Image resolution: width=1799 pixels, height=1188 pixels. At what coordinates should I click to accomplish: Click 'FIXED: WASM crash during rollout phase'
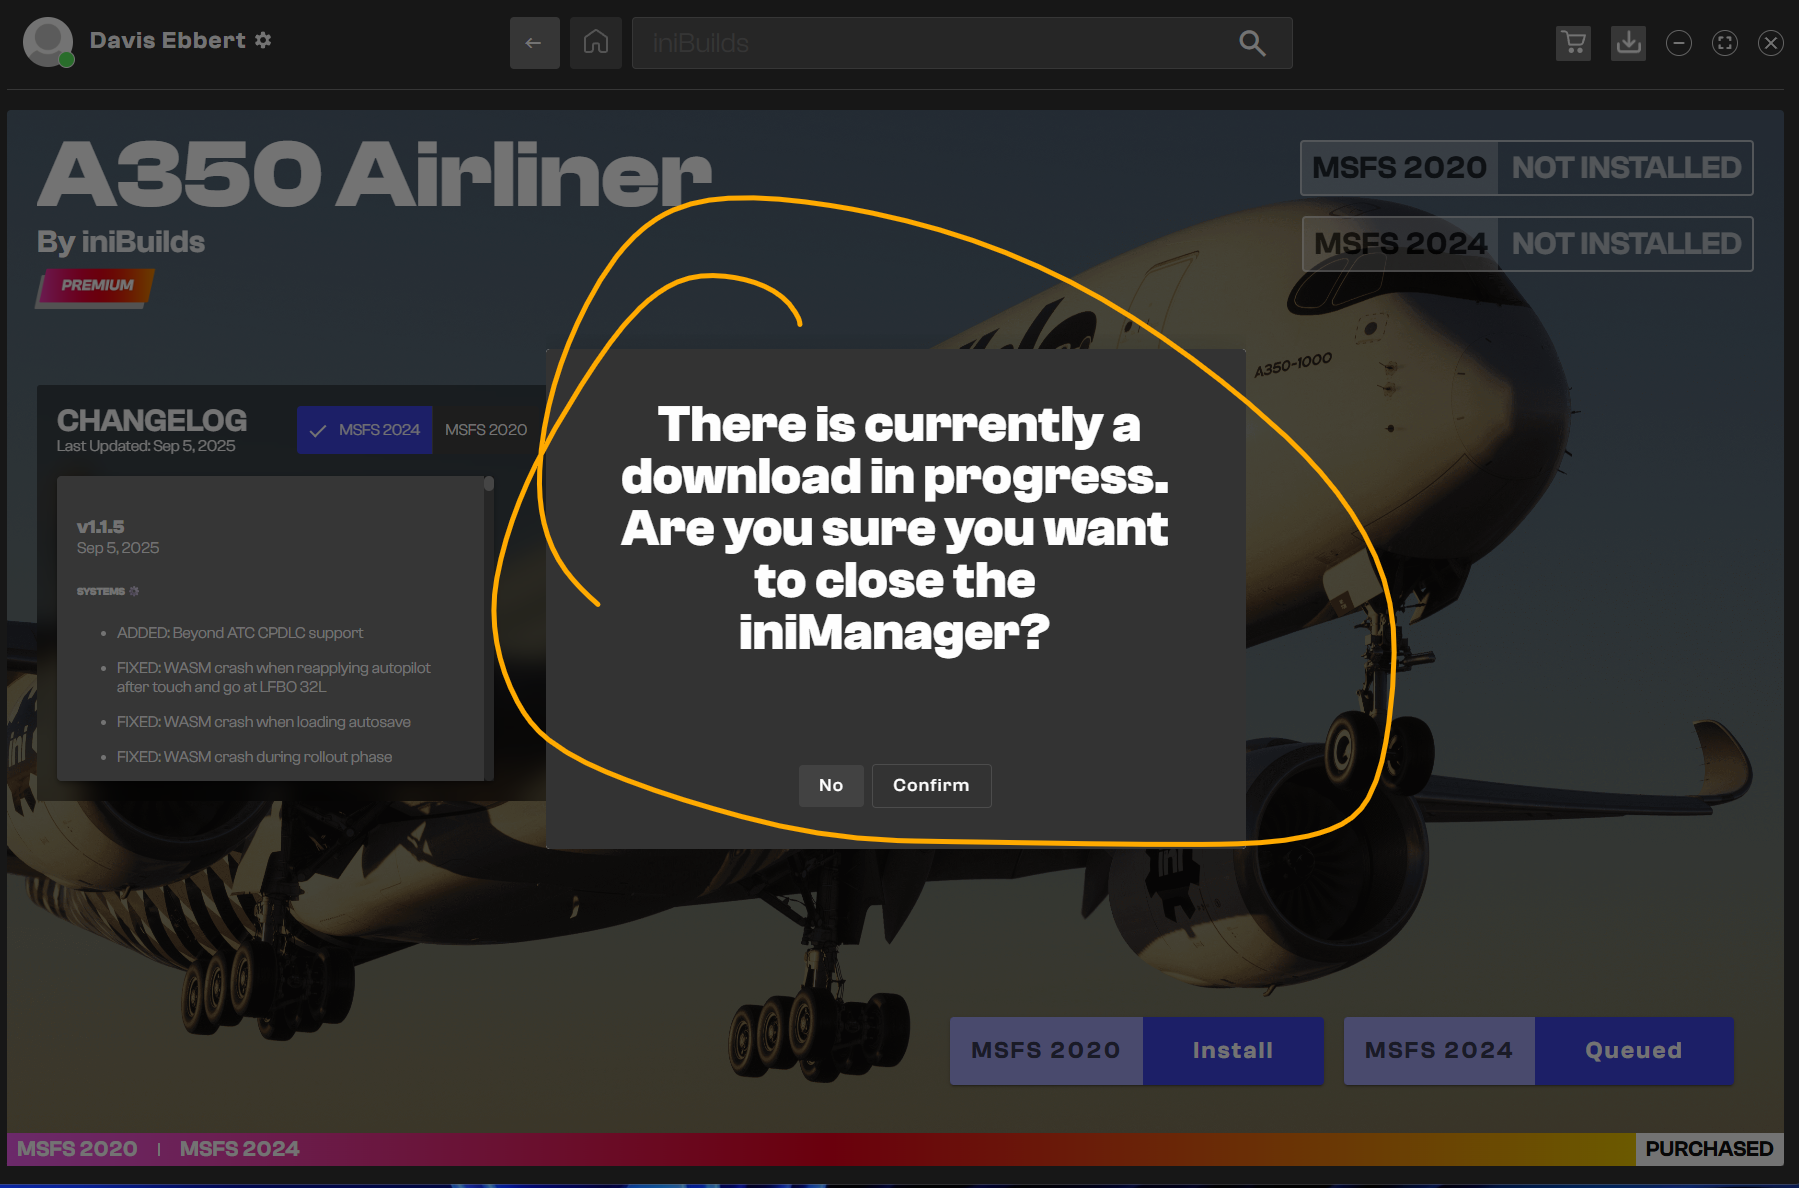[254, 757]
